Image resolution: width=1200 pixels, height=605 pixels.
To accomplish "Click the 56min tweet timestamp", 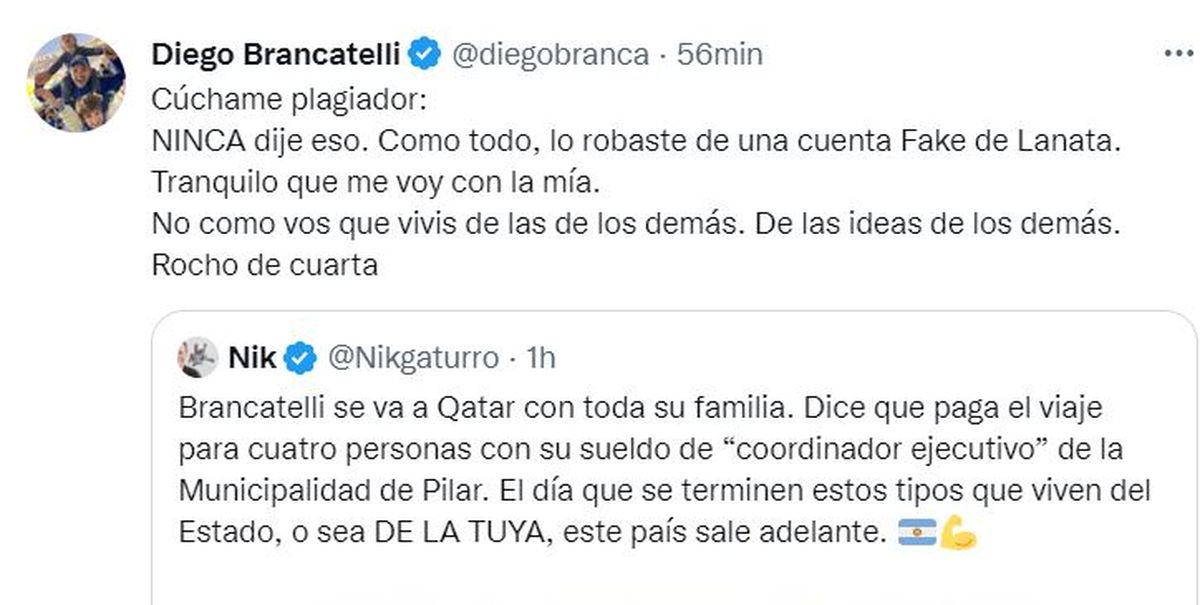I will [x=720, y=54].
